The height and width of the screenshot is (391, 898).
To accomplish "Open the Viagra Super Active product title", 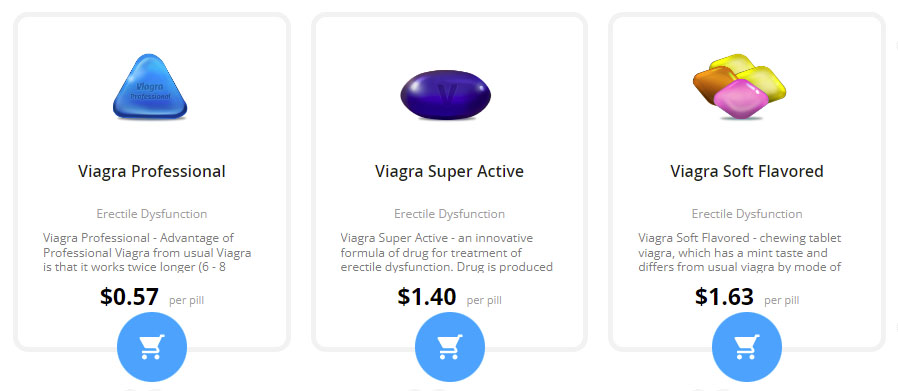I will [x=450, y=171].
